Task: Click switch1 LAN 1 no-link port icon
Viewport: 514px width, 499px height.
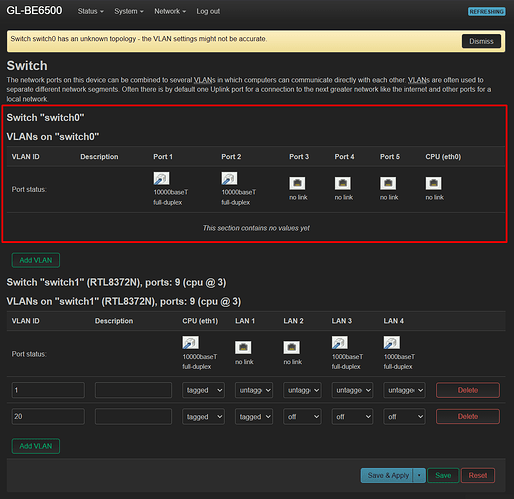Action: click(243, 348)
